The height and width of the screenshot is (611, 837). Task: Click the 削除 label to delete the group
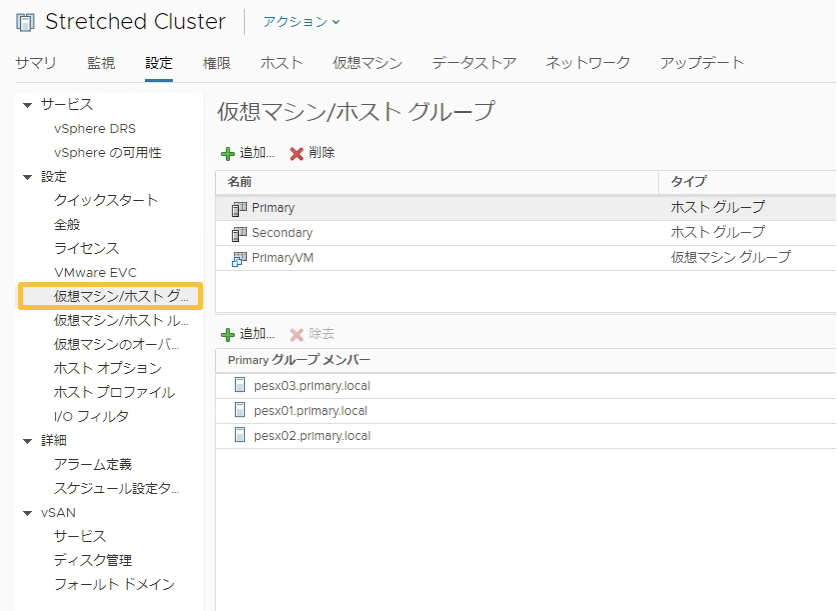point(321,153)
